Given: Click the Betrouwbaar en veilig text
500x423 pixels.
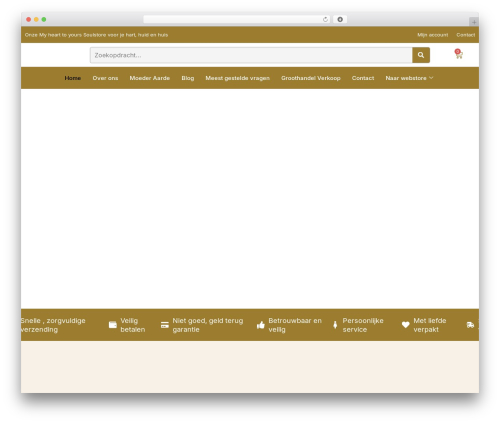Looking at the screenshot, I should [295, 325].
